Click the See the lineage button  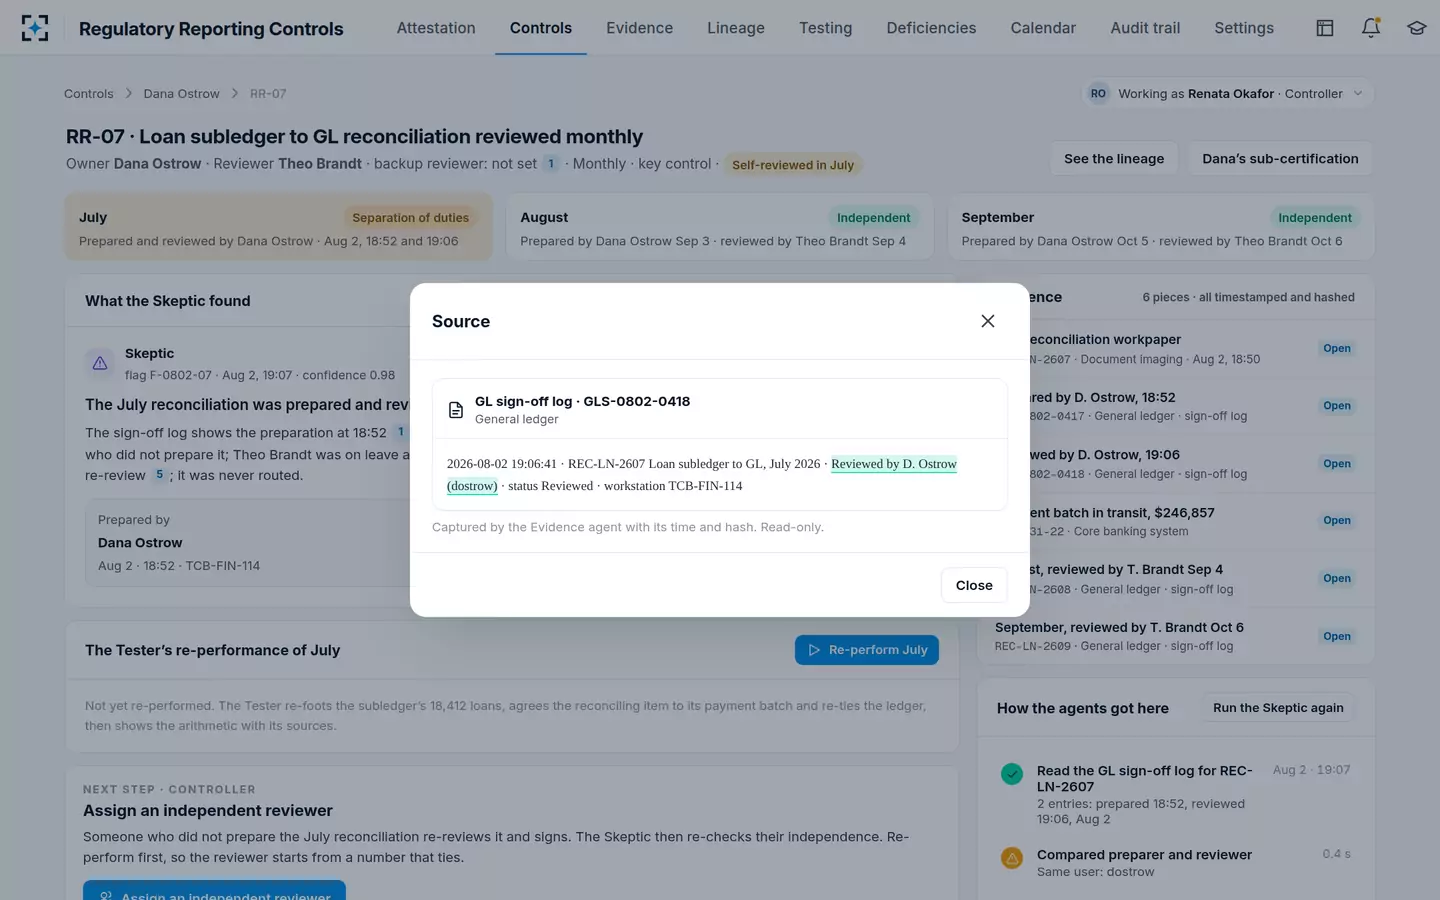[1114, 159]
